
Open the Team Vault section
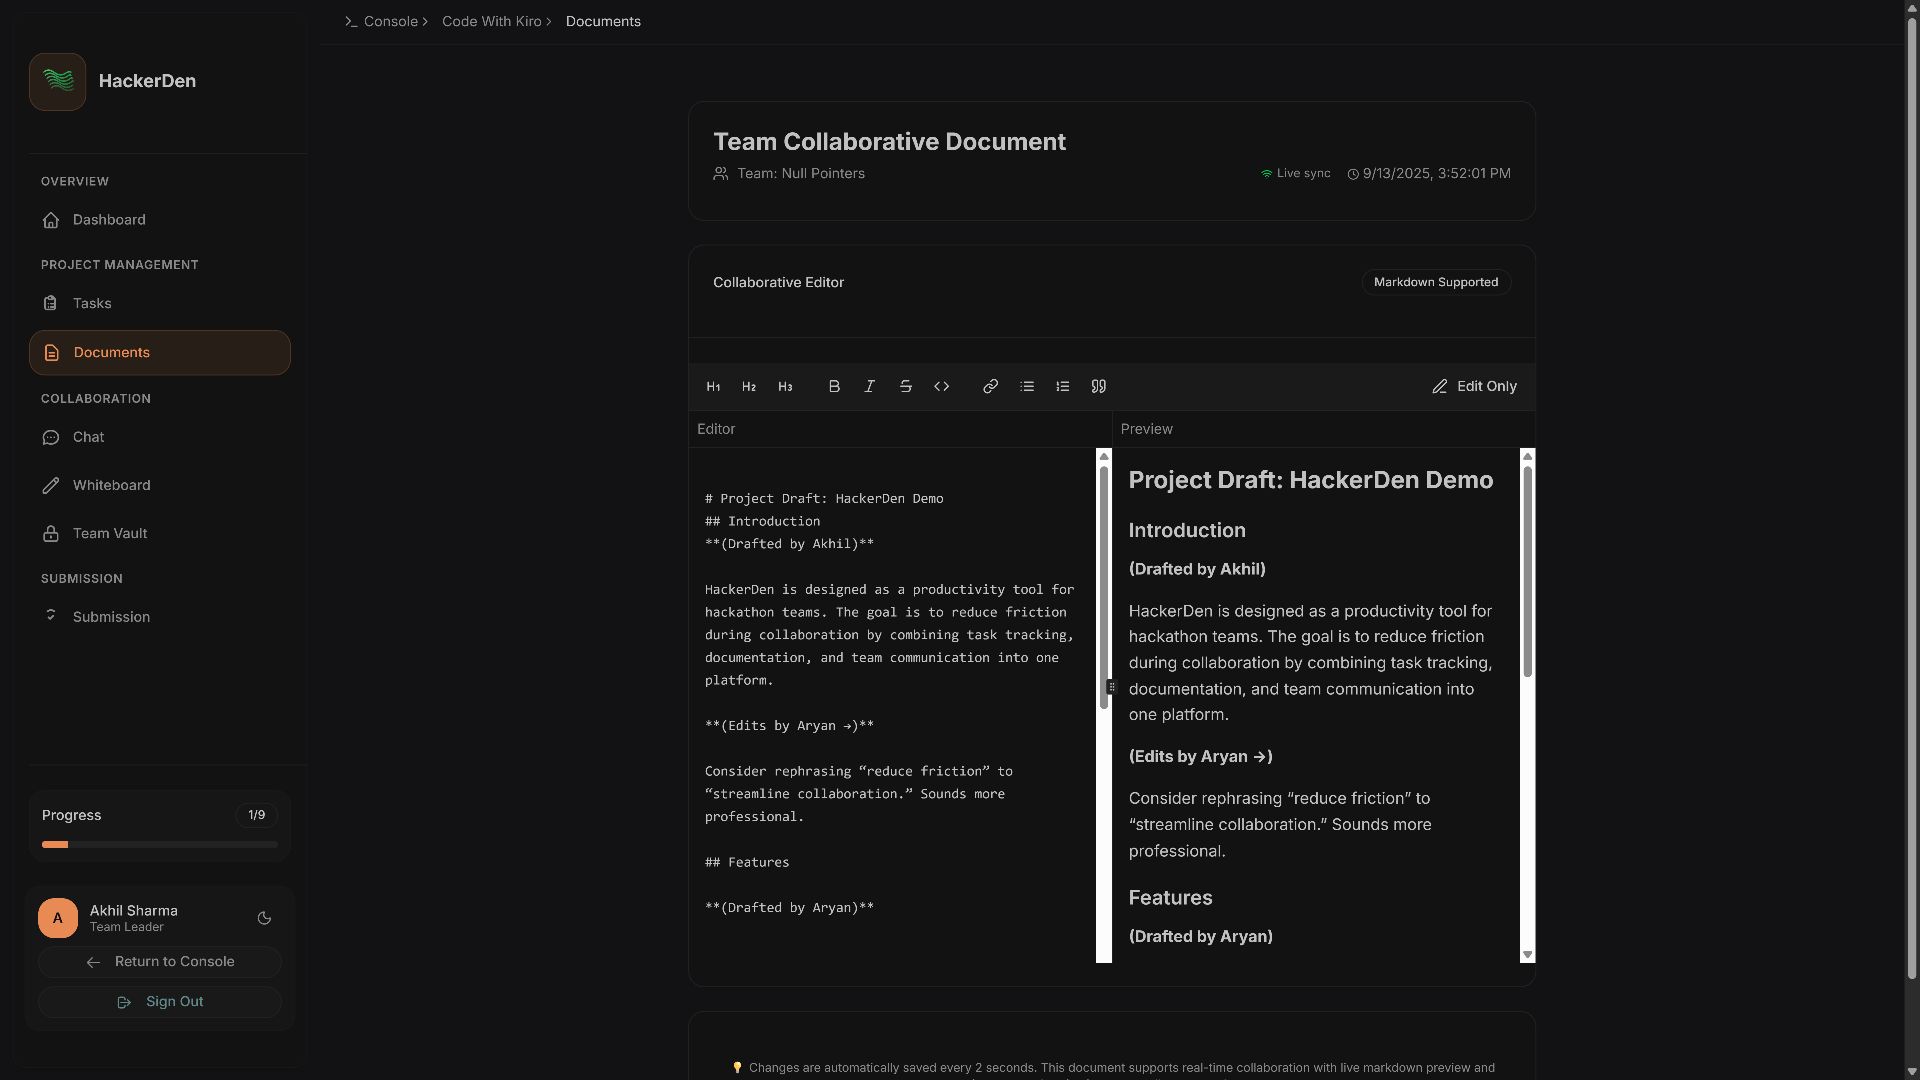110,534
